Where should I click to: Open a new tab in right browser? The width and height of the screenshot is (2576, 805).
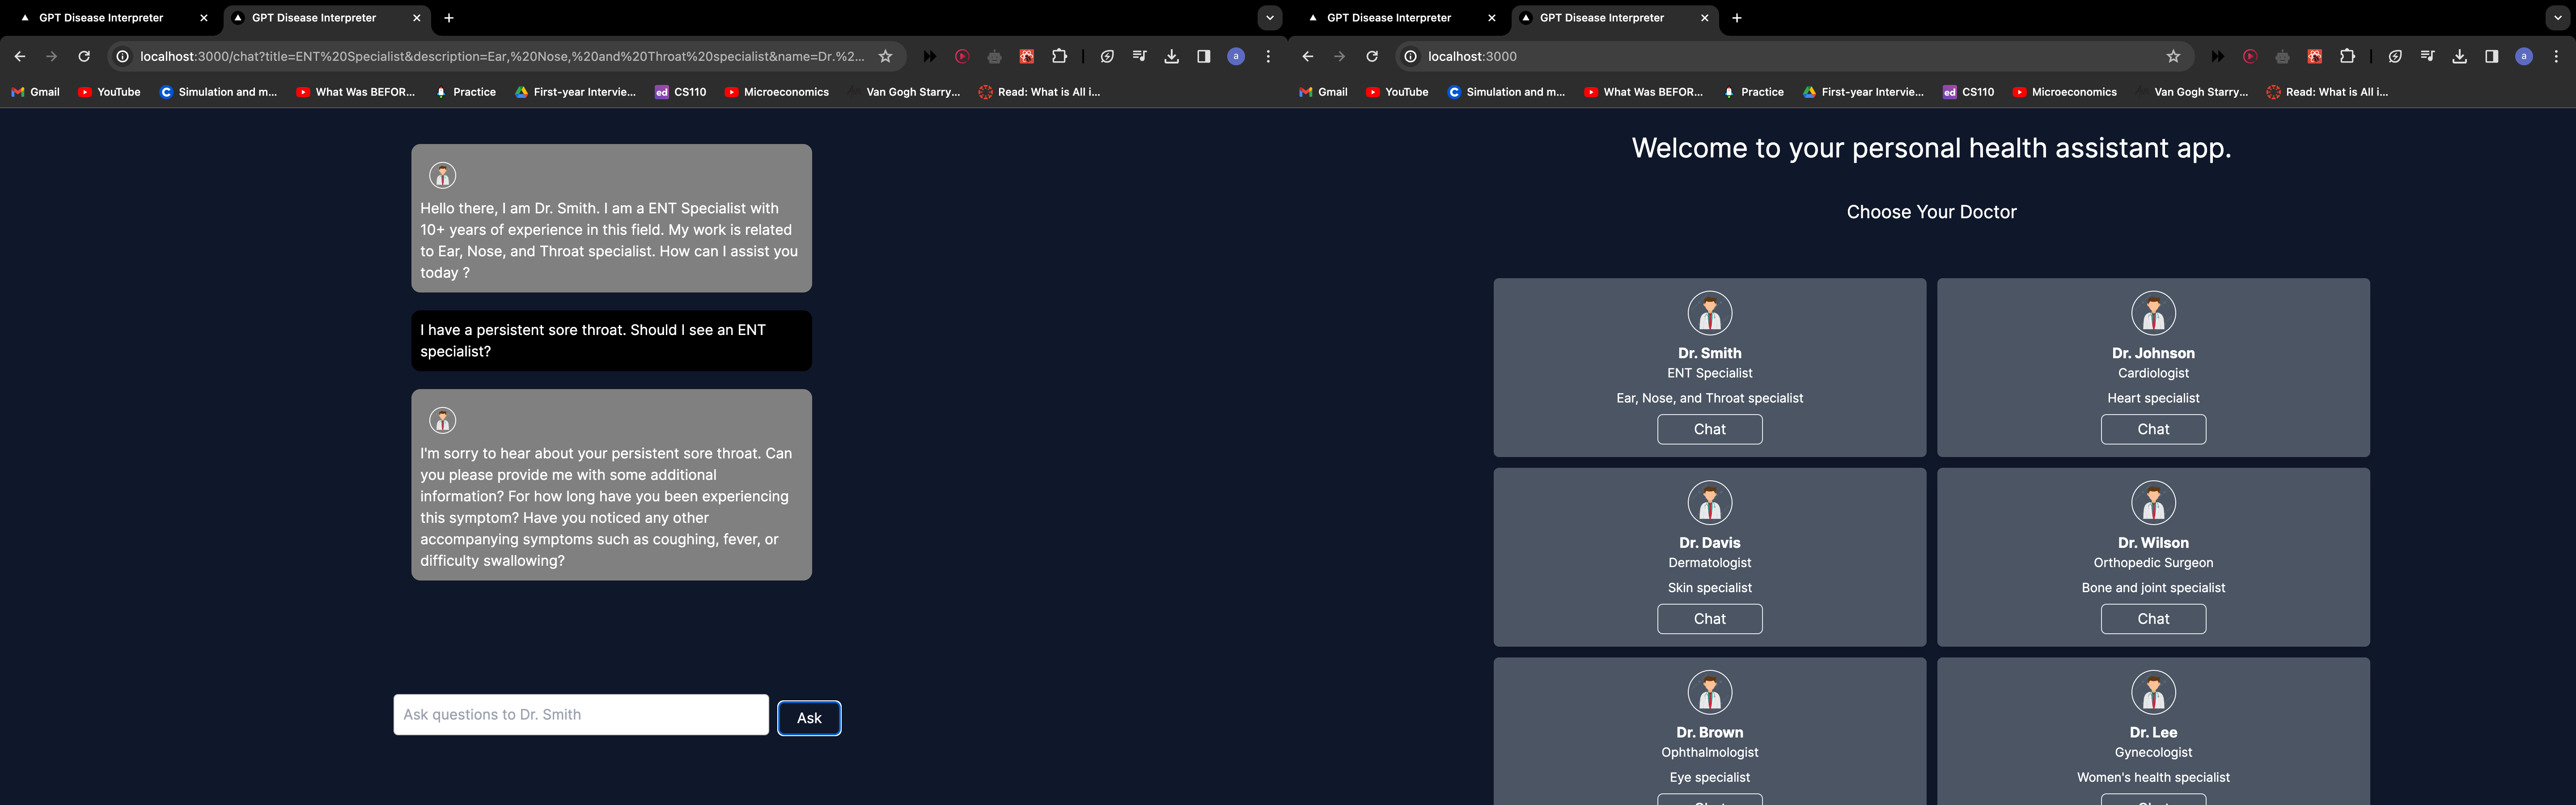click(x=1737, y=18)
